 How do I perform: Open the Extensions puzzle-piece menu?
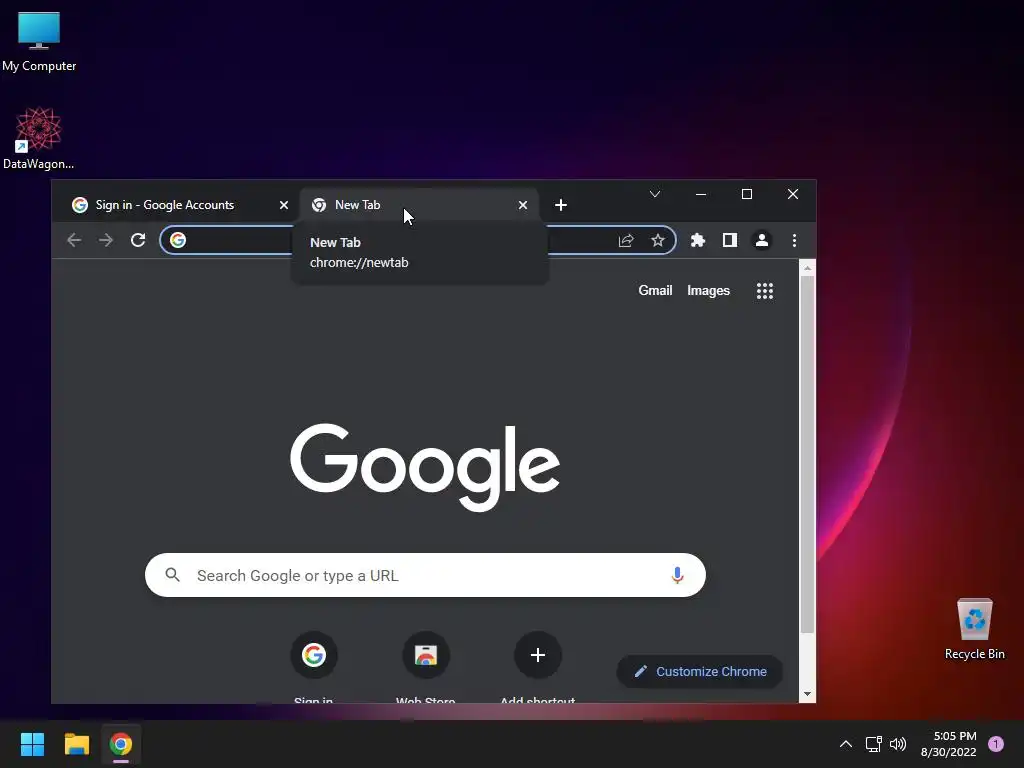coord(697,240)
